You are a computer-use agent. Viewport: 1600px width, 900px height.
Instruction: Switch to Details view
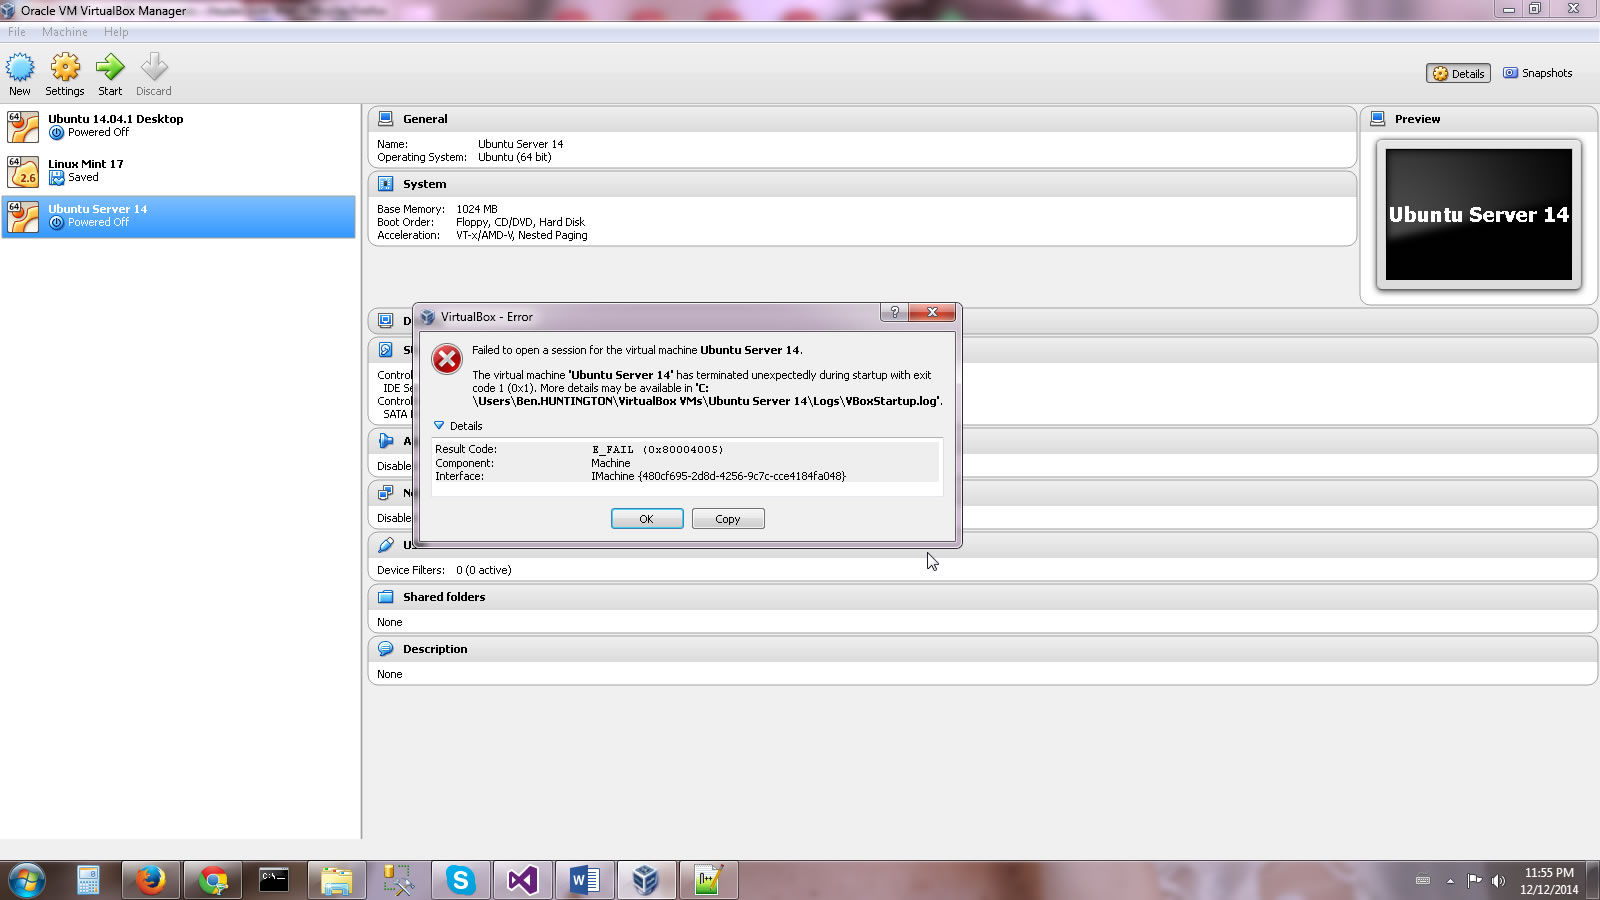pyautogui.click(x=1458, y=73)
